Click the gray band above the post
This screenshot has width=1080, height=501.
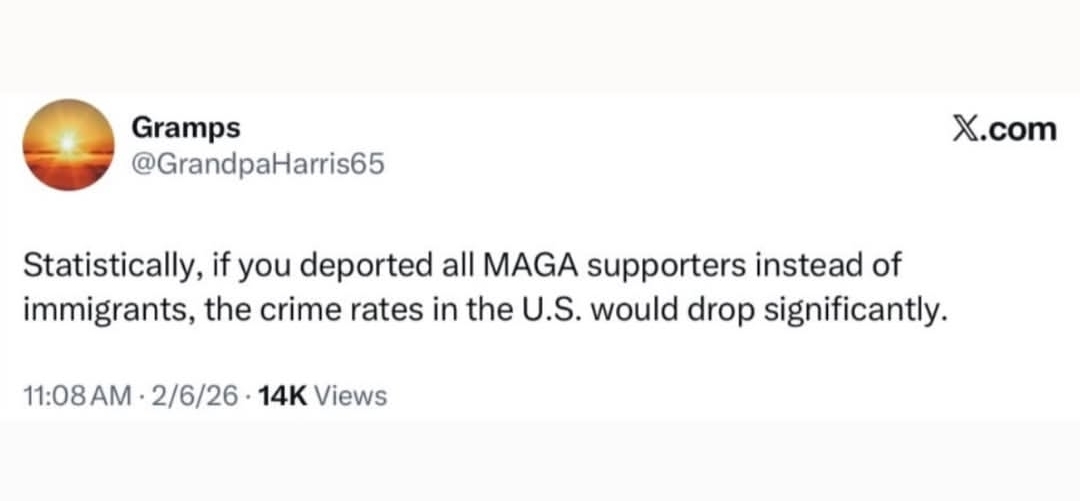(x=540, y=45)
